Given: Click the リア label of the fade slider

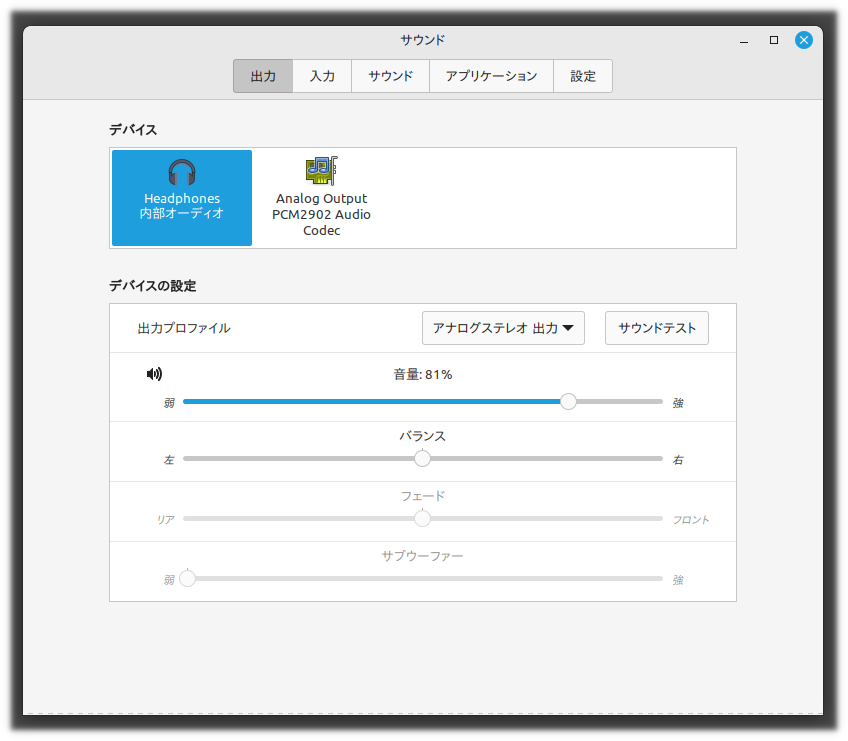Looking at the screenshot, I should pos(165,520).
